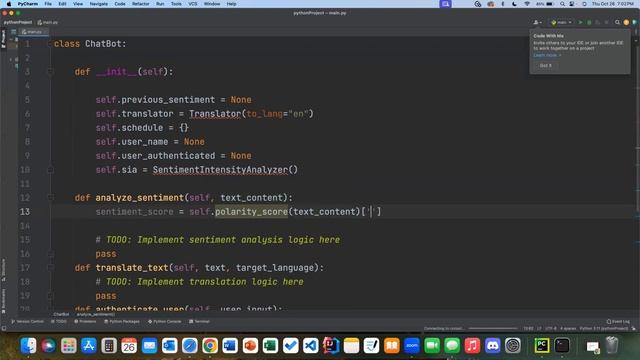Change the LF line separator in status bar

pyautogui.click(x=539, y=328)
